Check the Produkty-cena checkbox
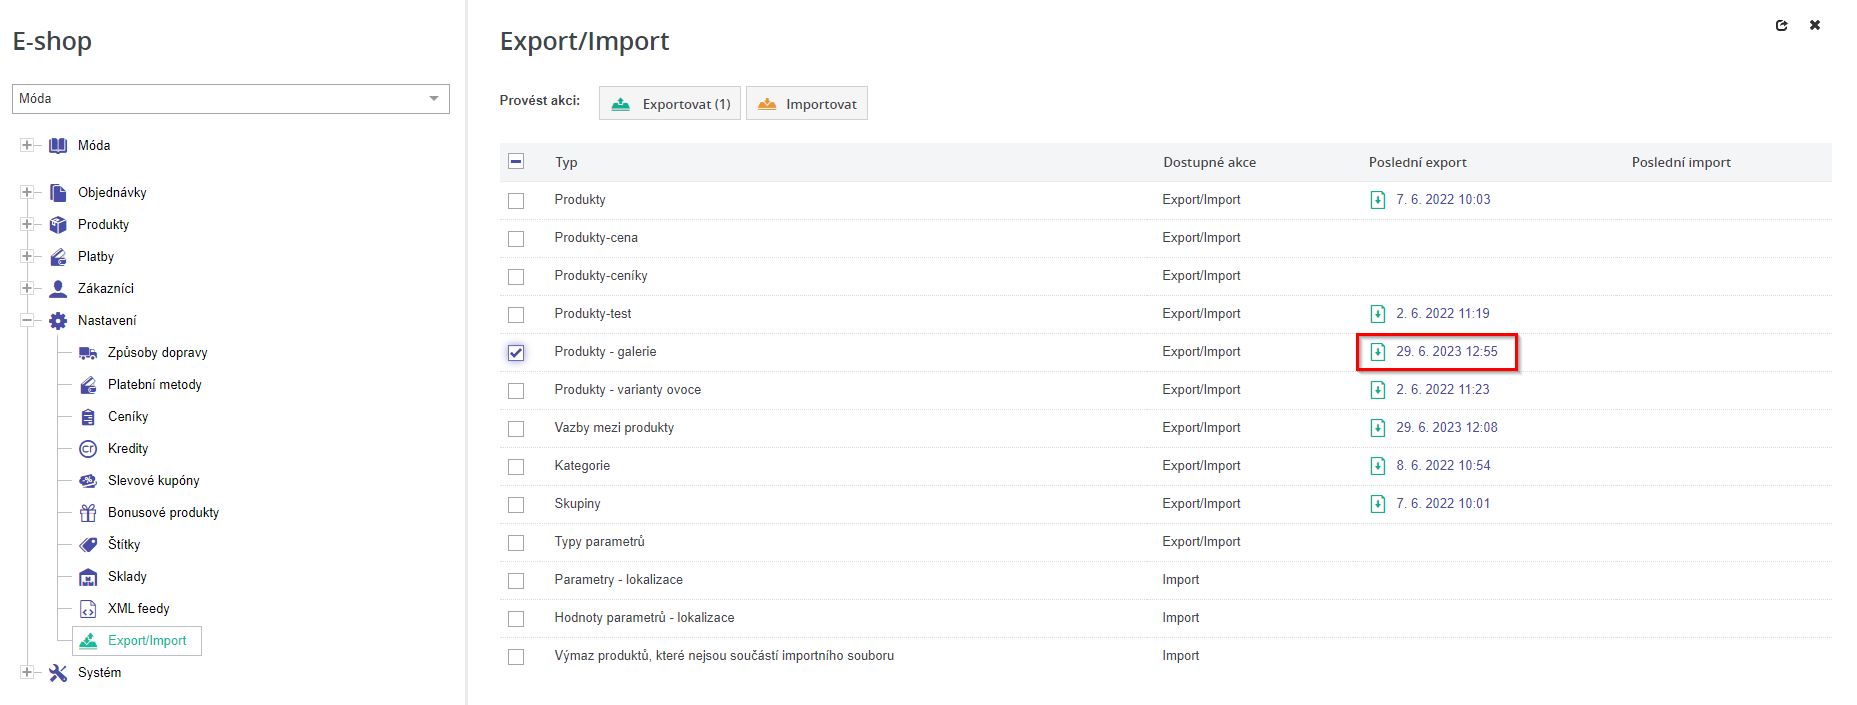 point(516,239)
